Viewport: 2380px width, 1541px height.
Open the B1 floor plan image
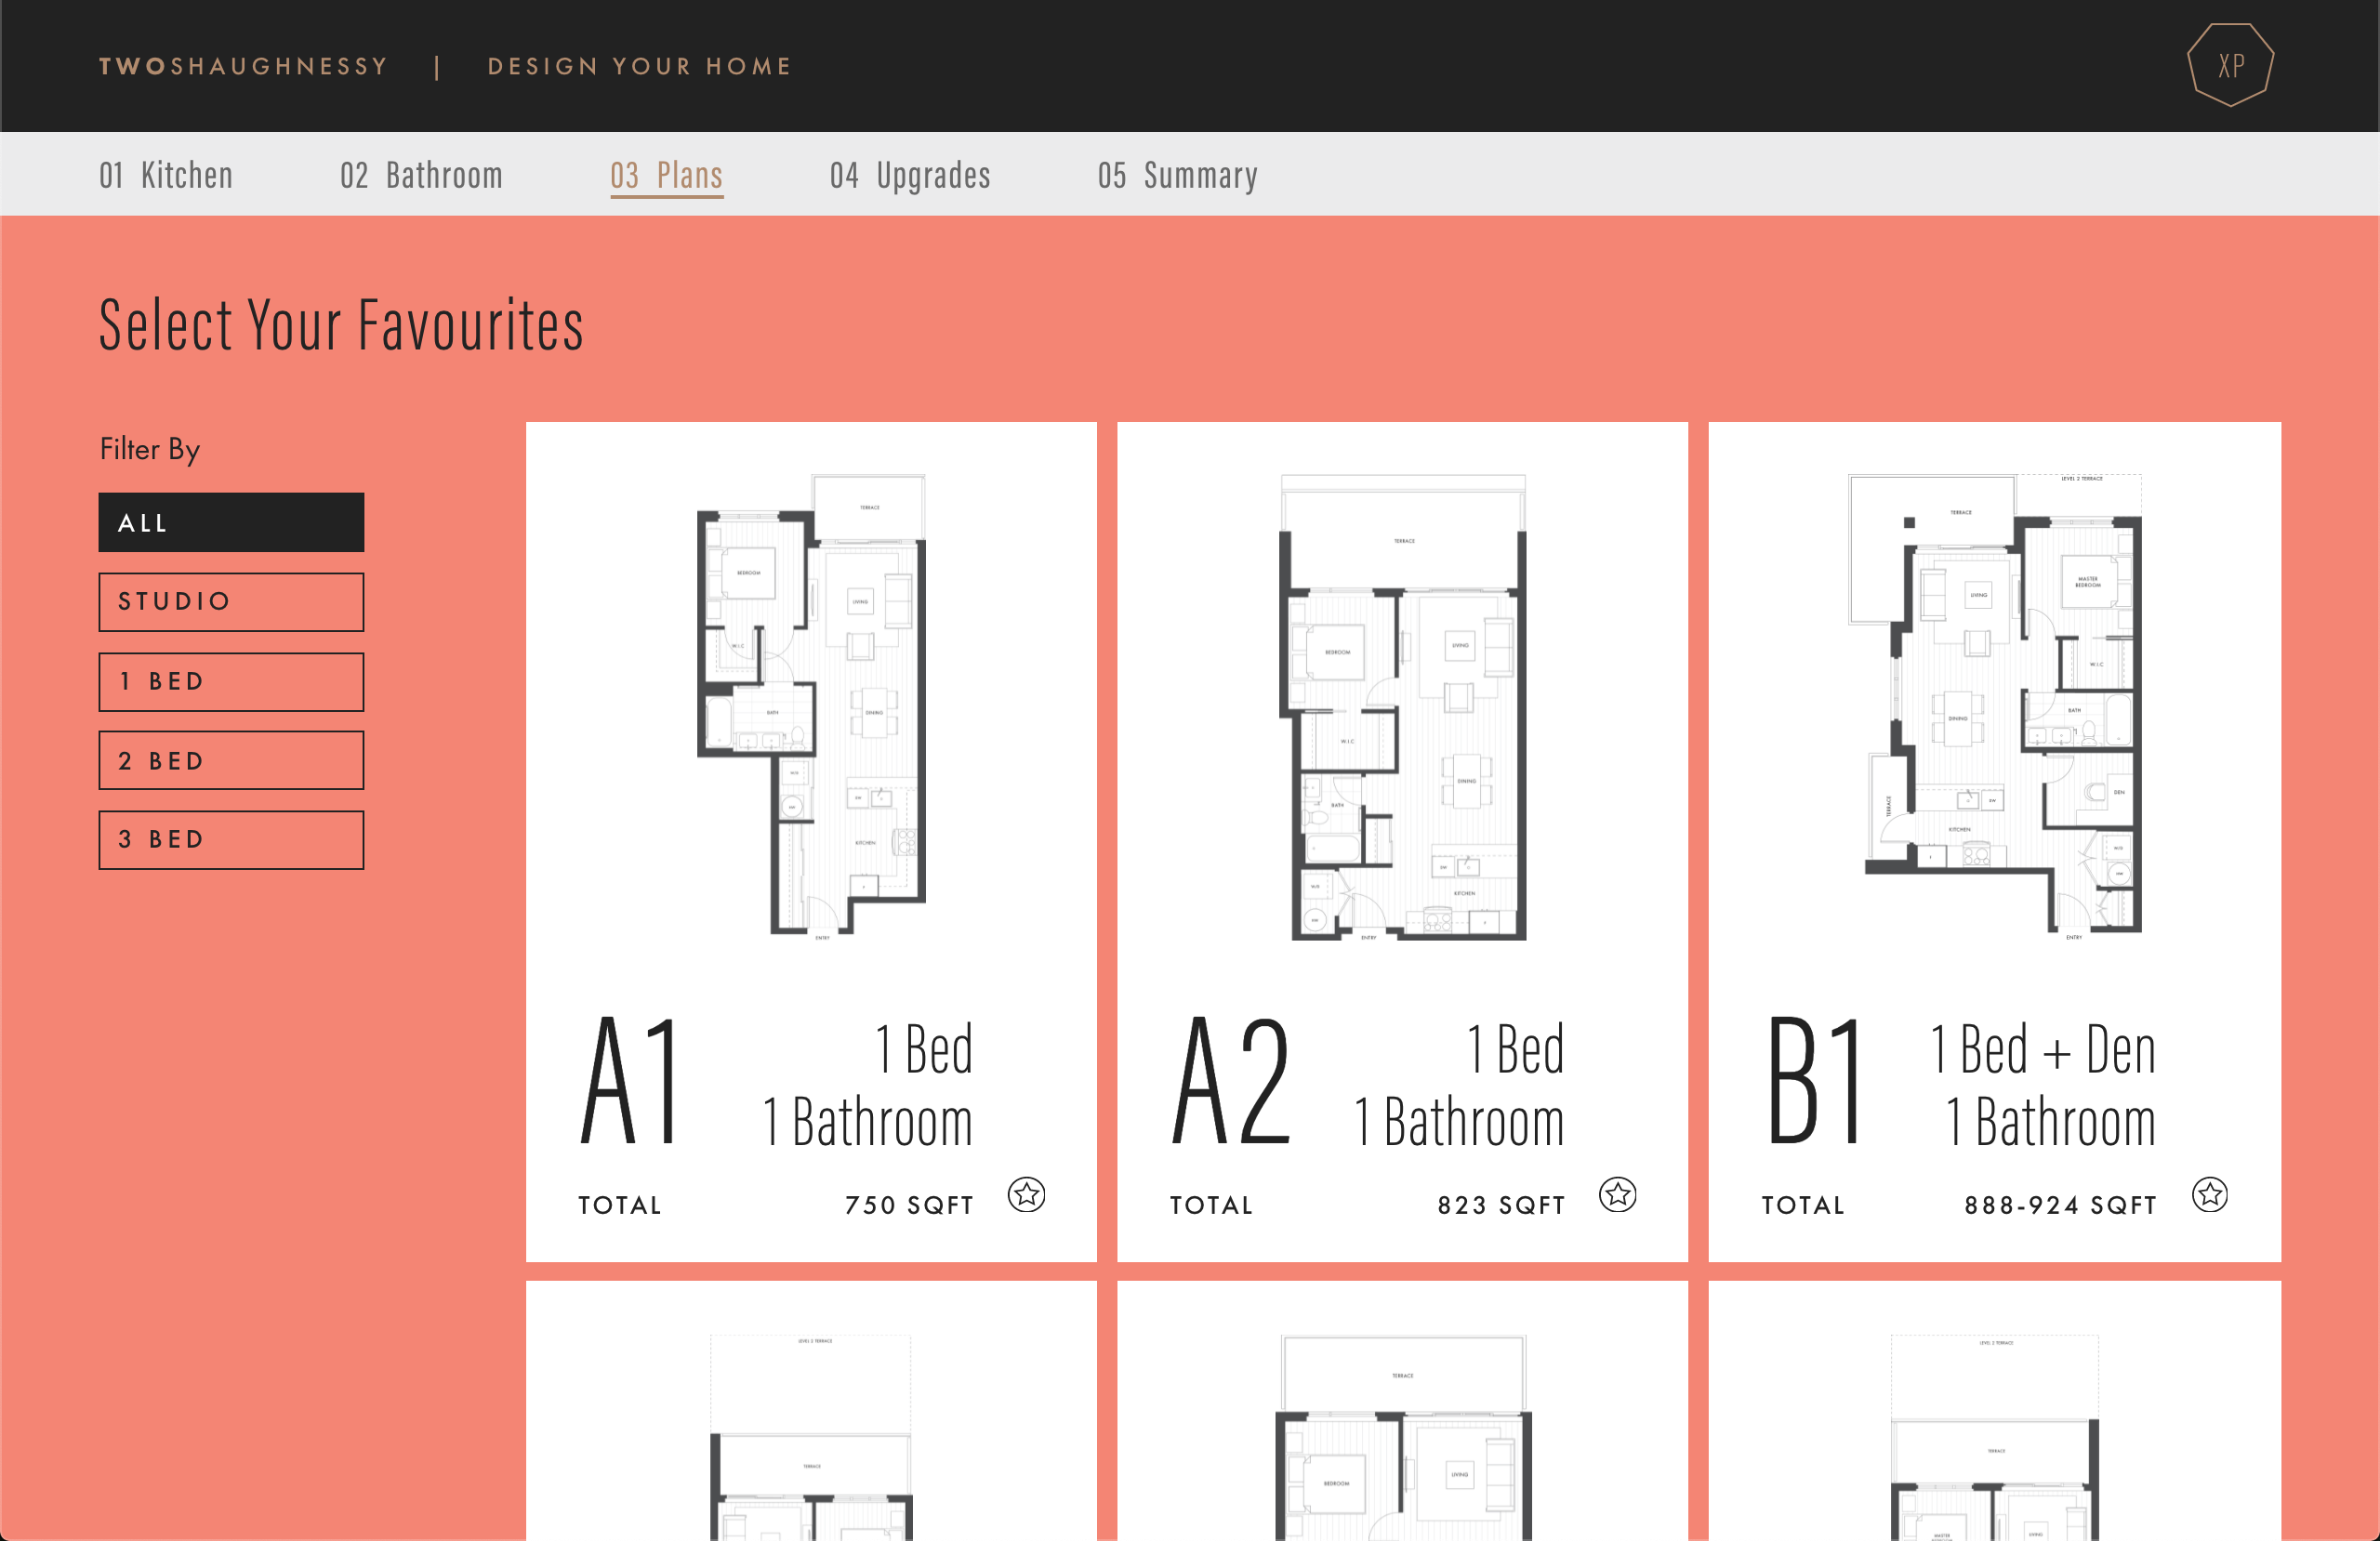click(x=1994, y=706)
